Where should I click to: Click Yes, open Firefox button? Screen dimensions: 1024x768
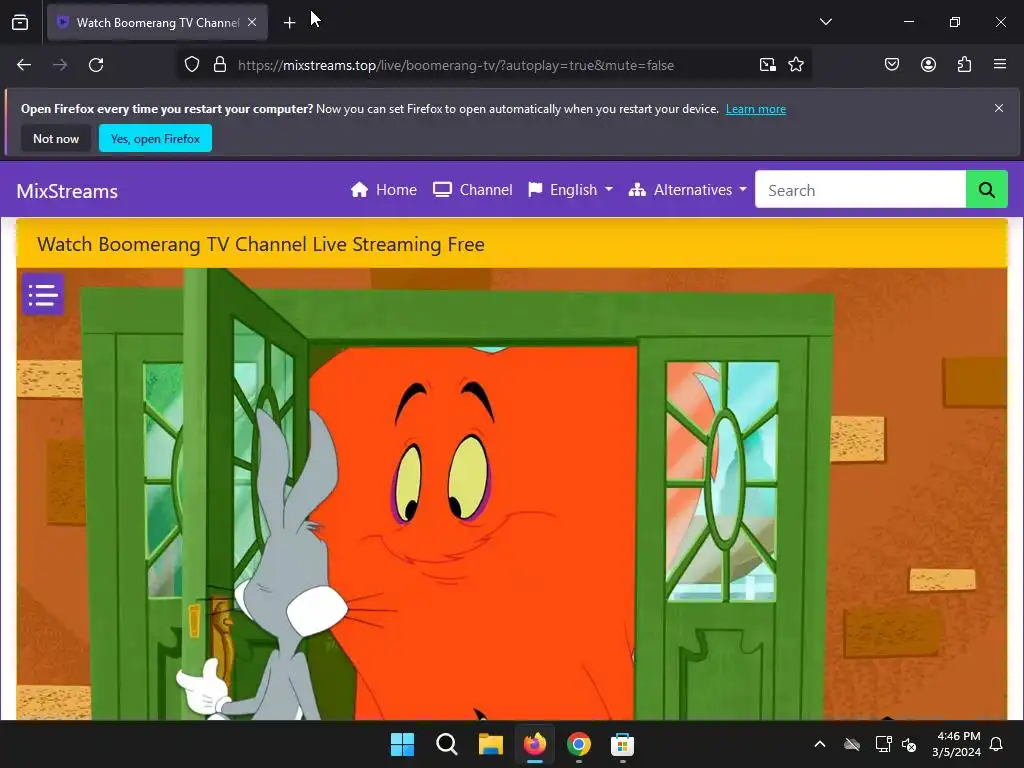155,138
